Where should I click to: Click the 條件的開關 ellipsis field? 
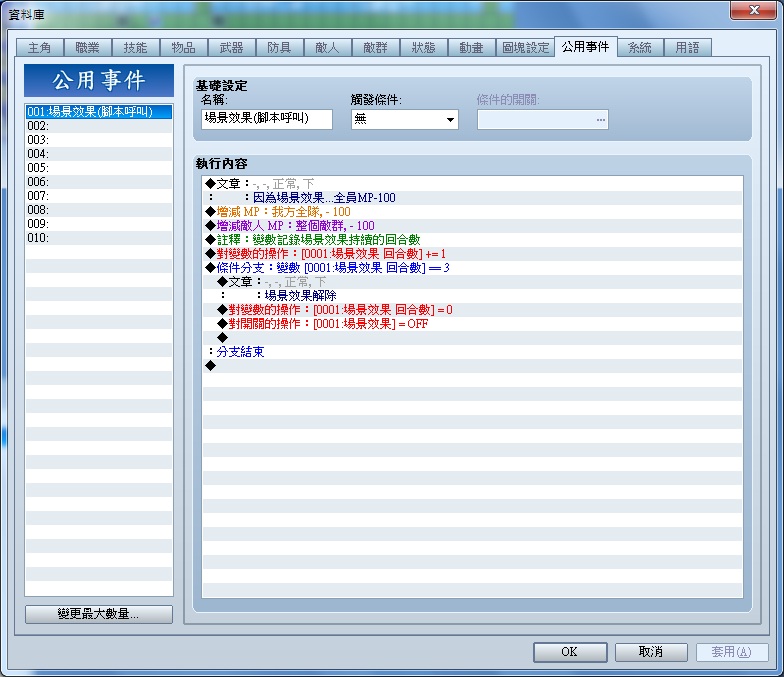click(542, 120)
